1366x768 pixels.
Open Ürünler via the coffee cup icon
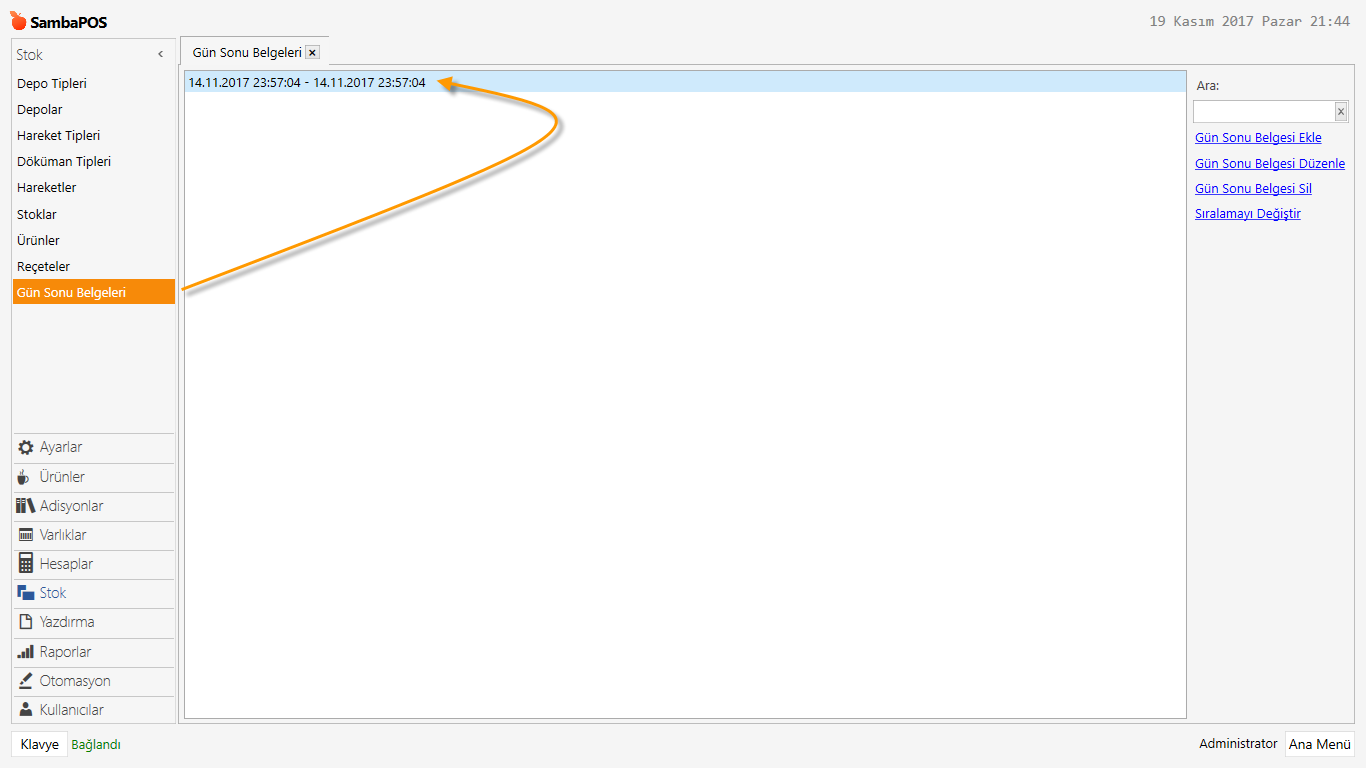25,477
